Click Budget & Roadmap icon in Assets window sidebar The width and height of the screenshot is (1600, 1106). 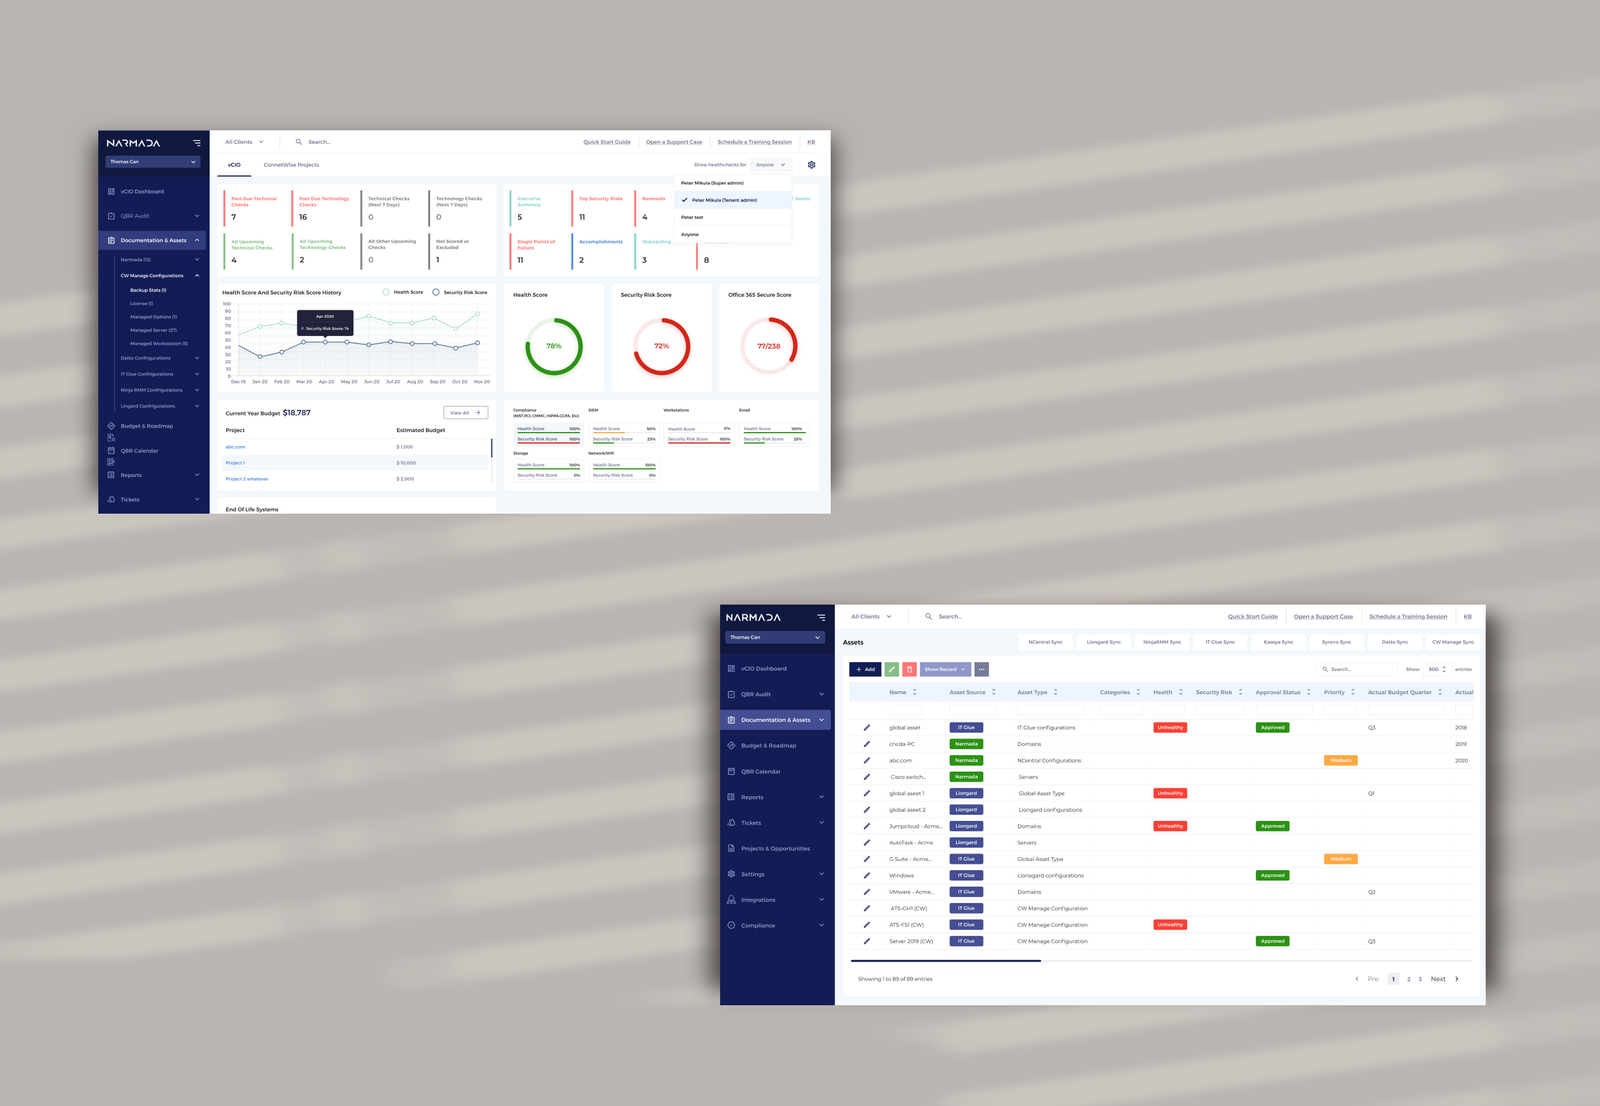tap(731, 746)
